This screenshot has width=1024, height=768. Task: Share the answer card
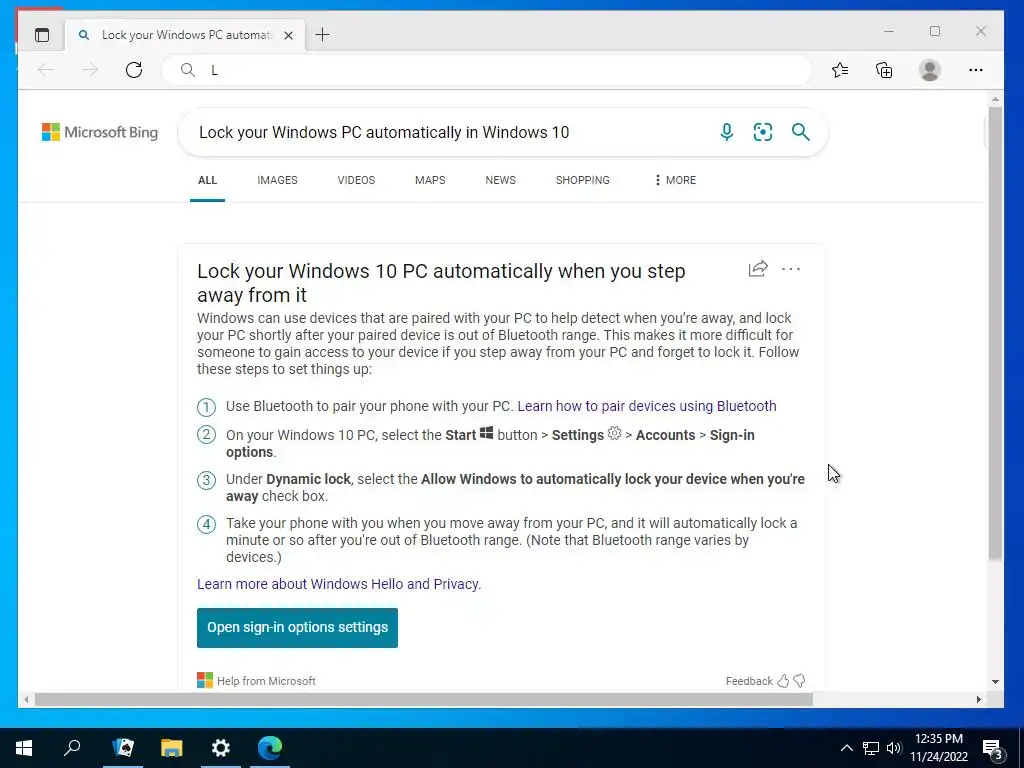[758, 269]
